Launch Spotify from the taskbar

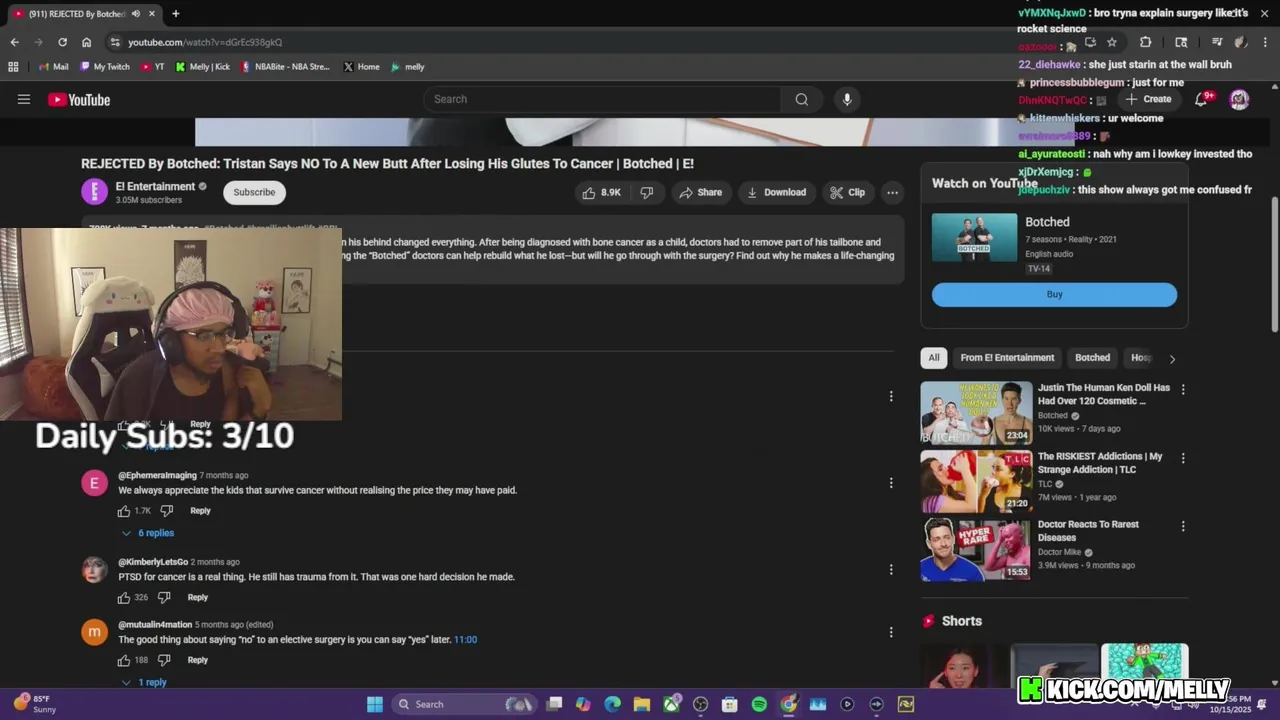(759, 704)
